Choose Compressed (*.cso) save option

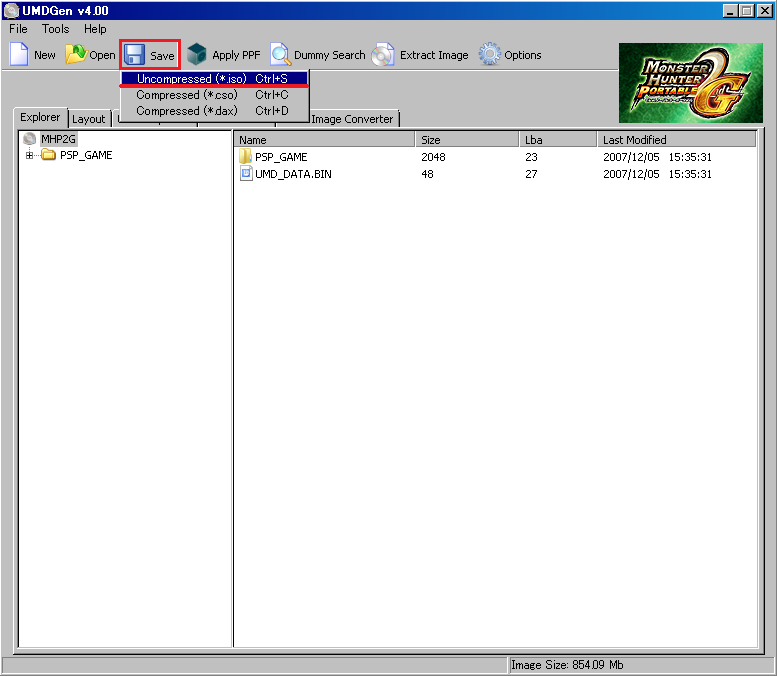coord(214,95)
